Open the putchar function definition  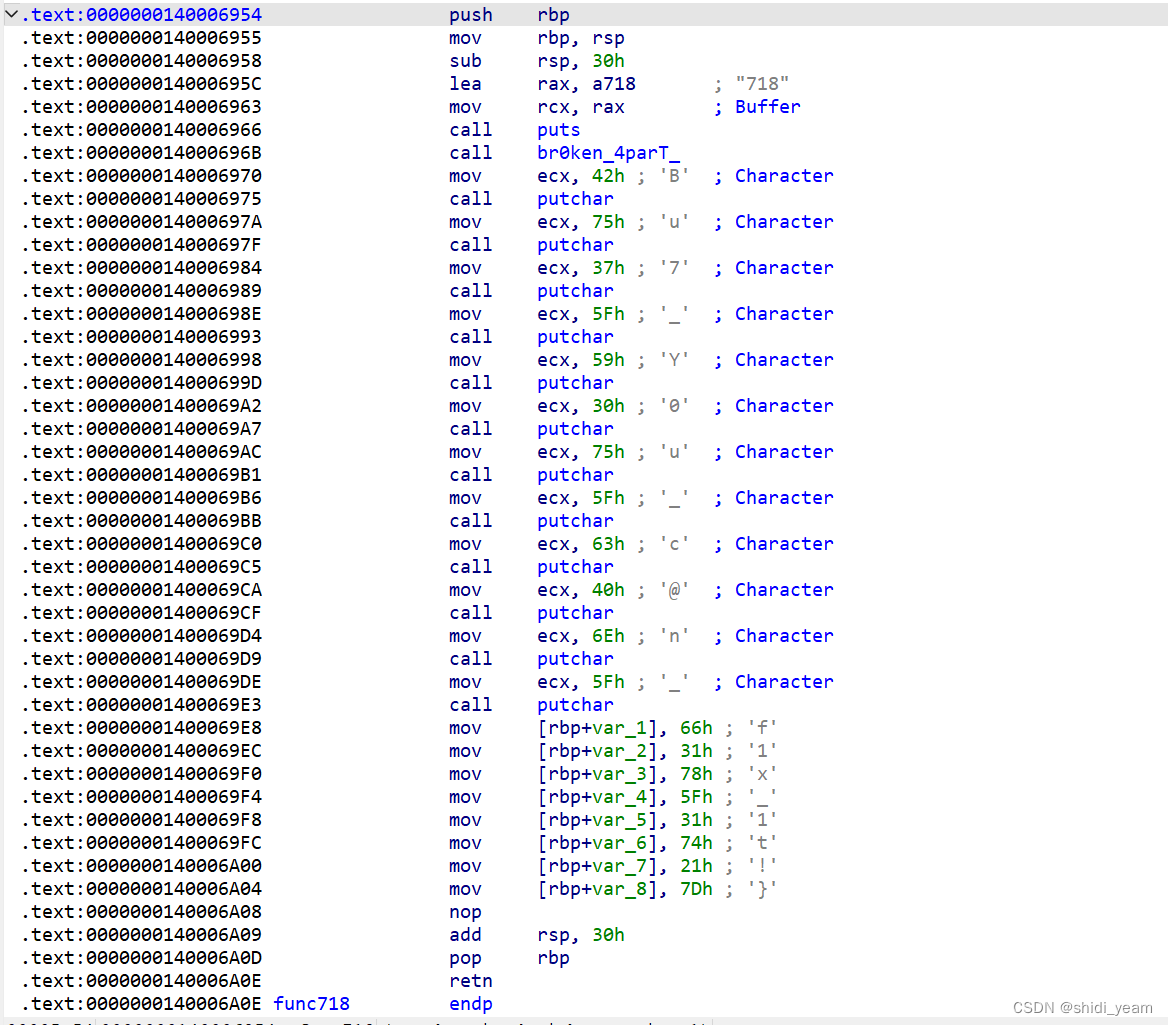point(574,198)
